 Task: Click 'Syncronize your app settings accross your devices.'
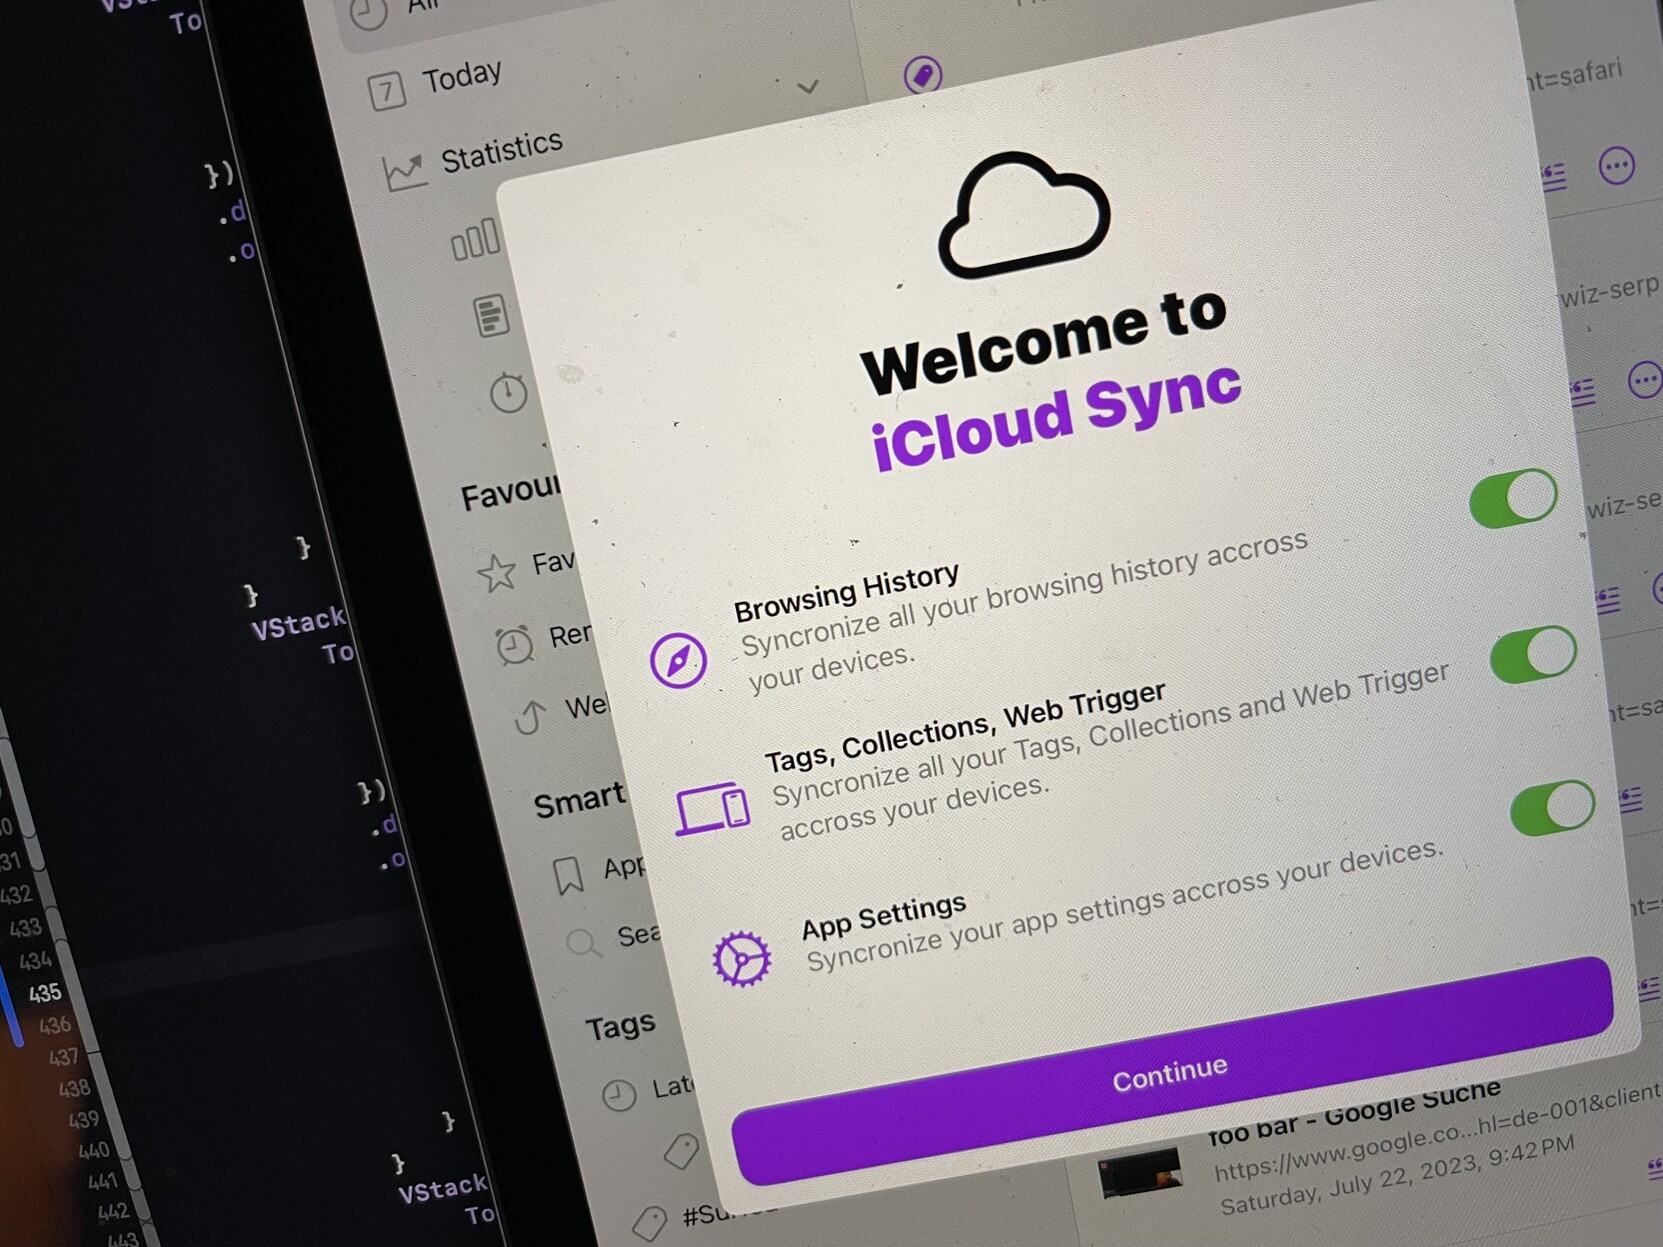point(1125,907)
